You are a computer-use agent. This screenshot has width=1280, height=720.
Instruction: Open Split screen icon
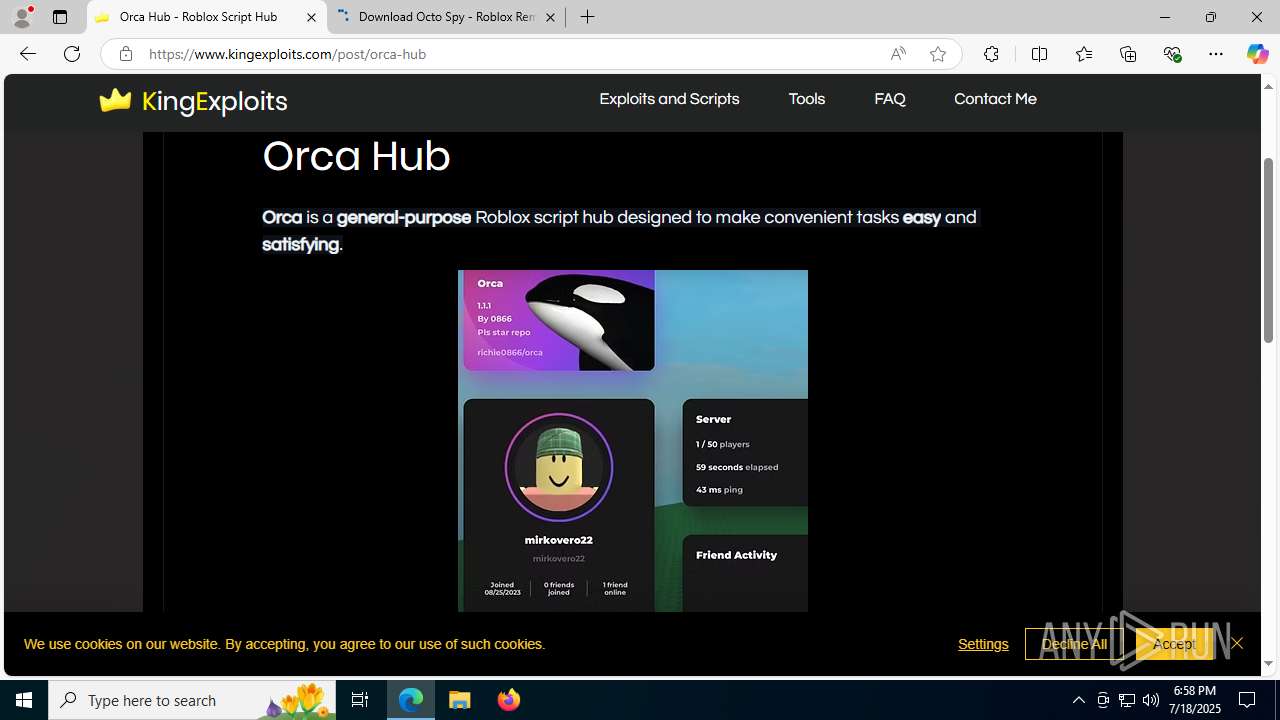(x=1039, y=54)
